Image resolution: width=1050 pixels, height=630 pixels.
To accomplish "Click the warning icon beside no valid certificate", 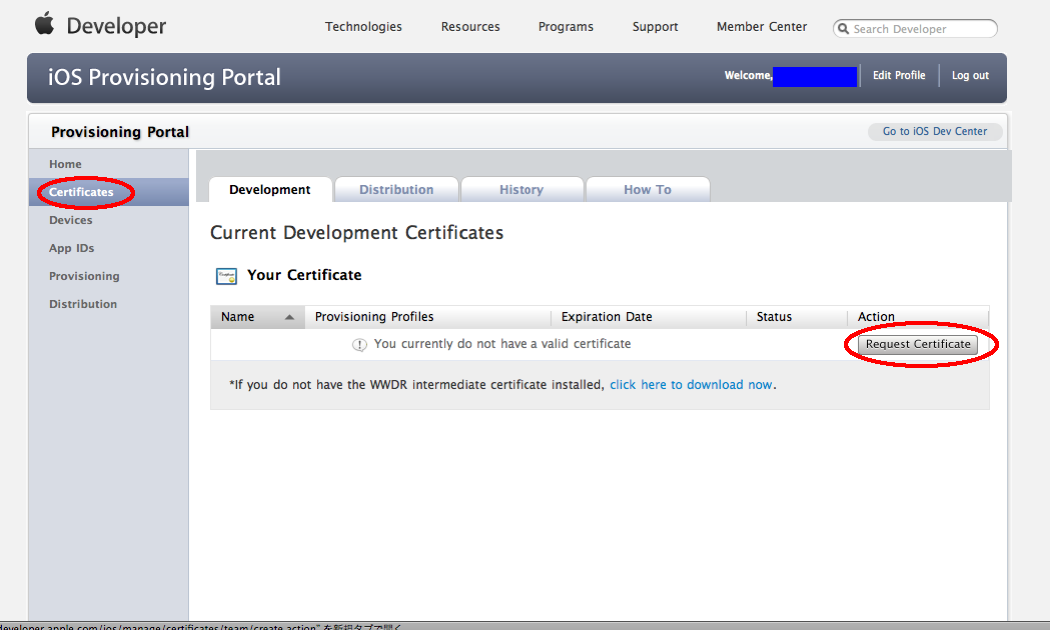I will (360, 345).
